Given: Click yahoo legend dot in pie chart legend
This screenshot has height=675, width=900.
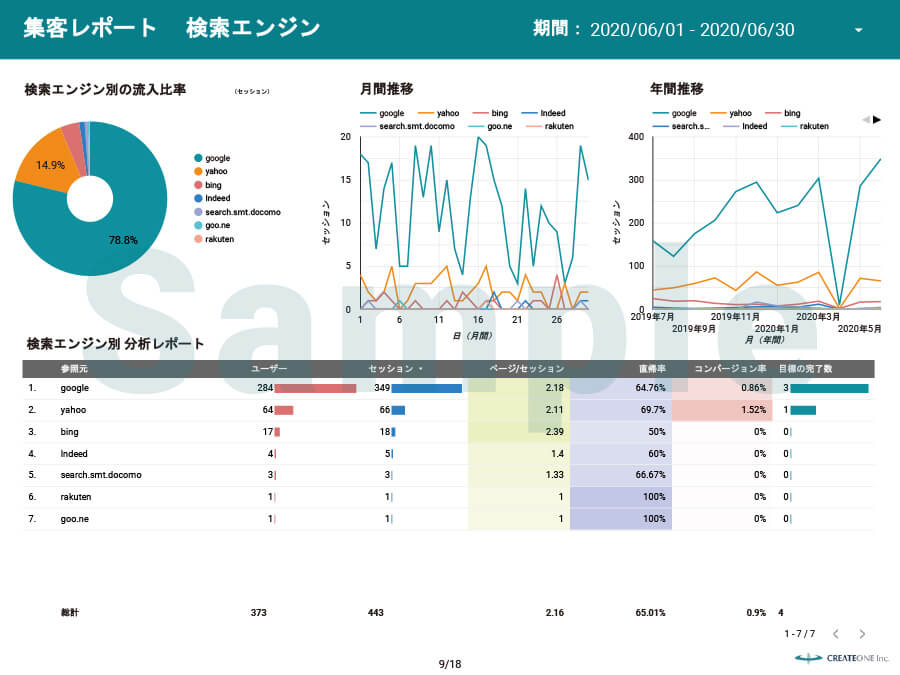Looking at the screenshot, I should (198, 172).
